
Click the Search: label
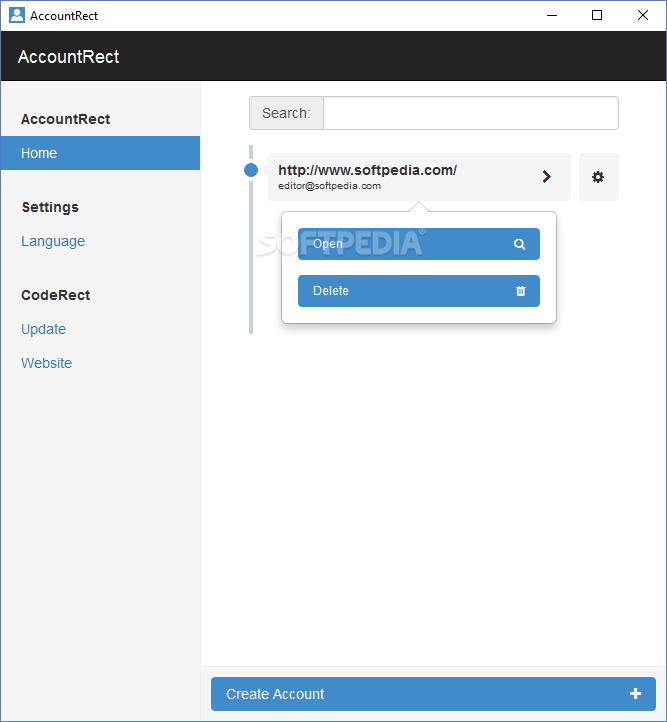click(x=286, y=113)
